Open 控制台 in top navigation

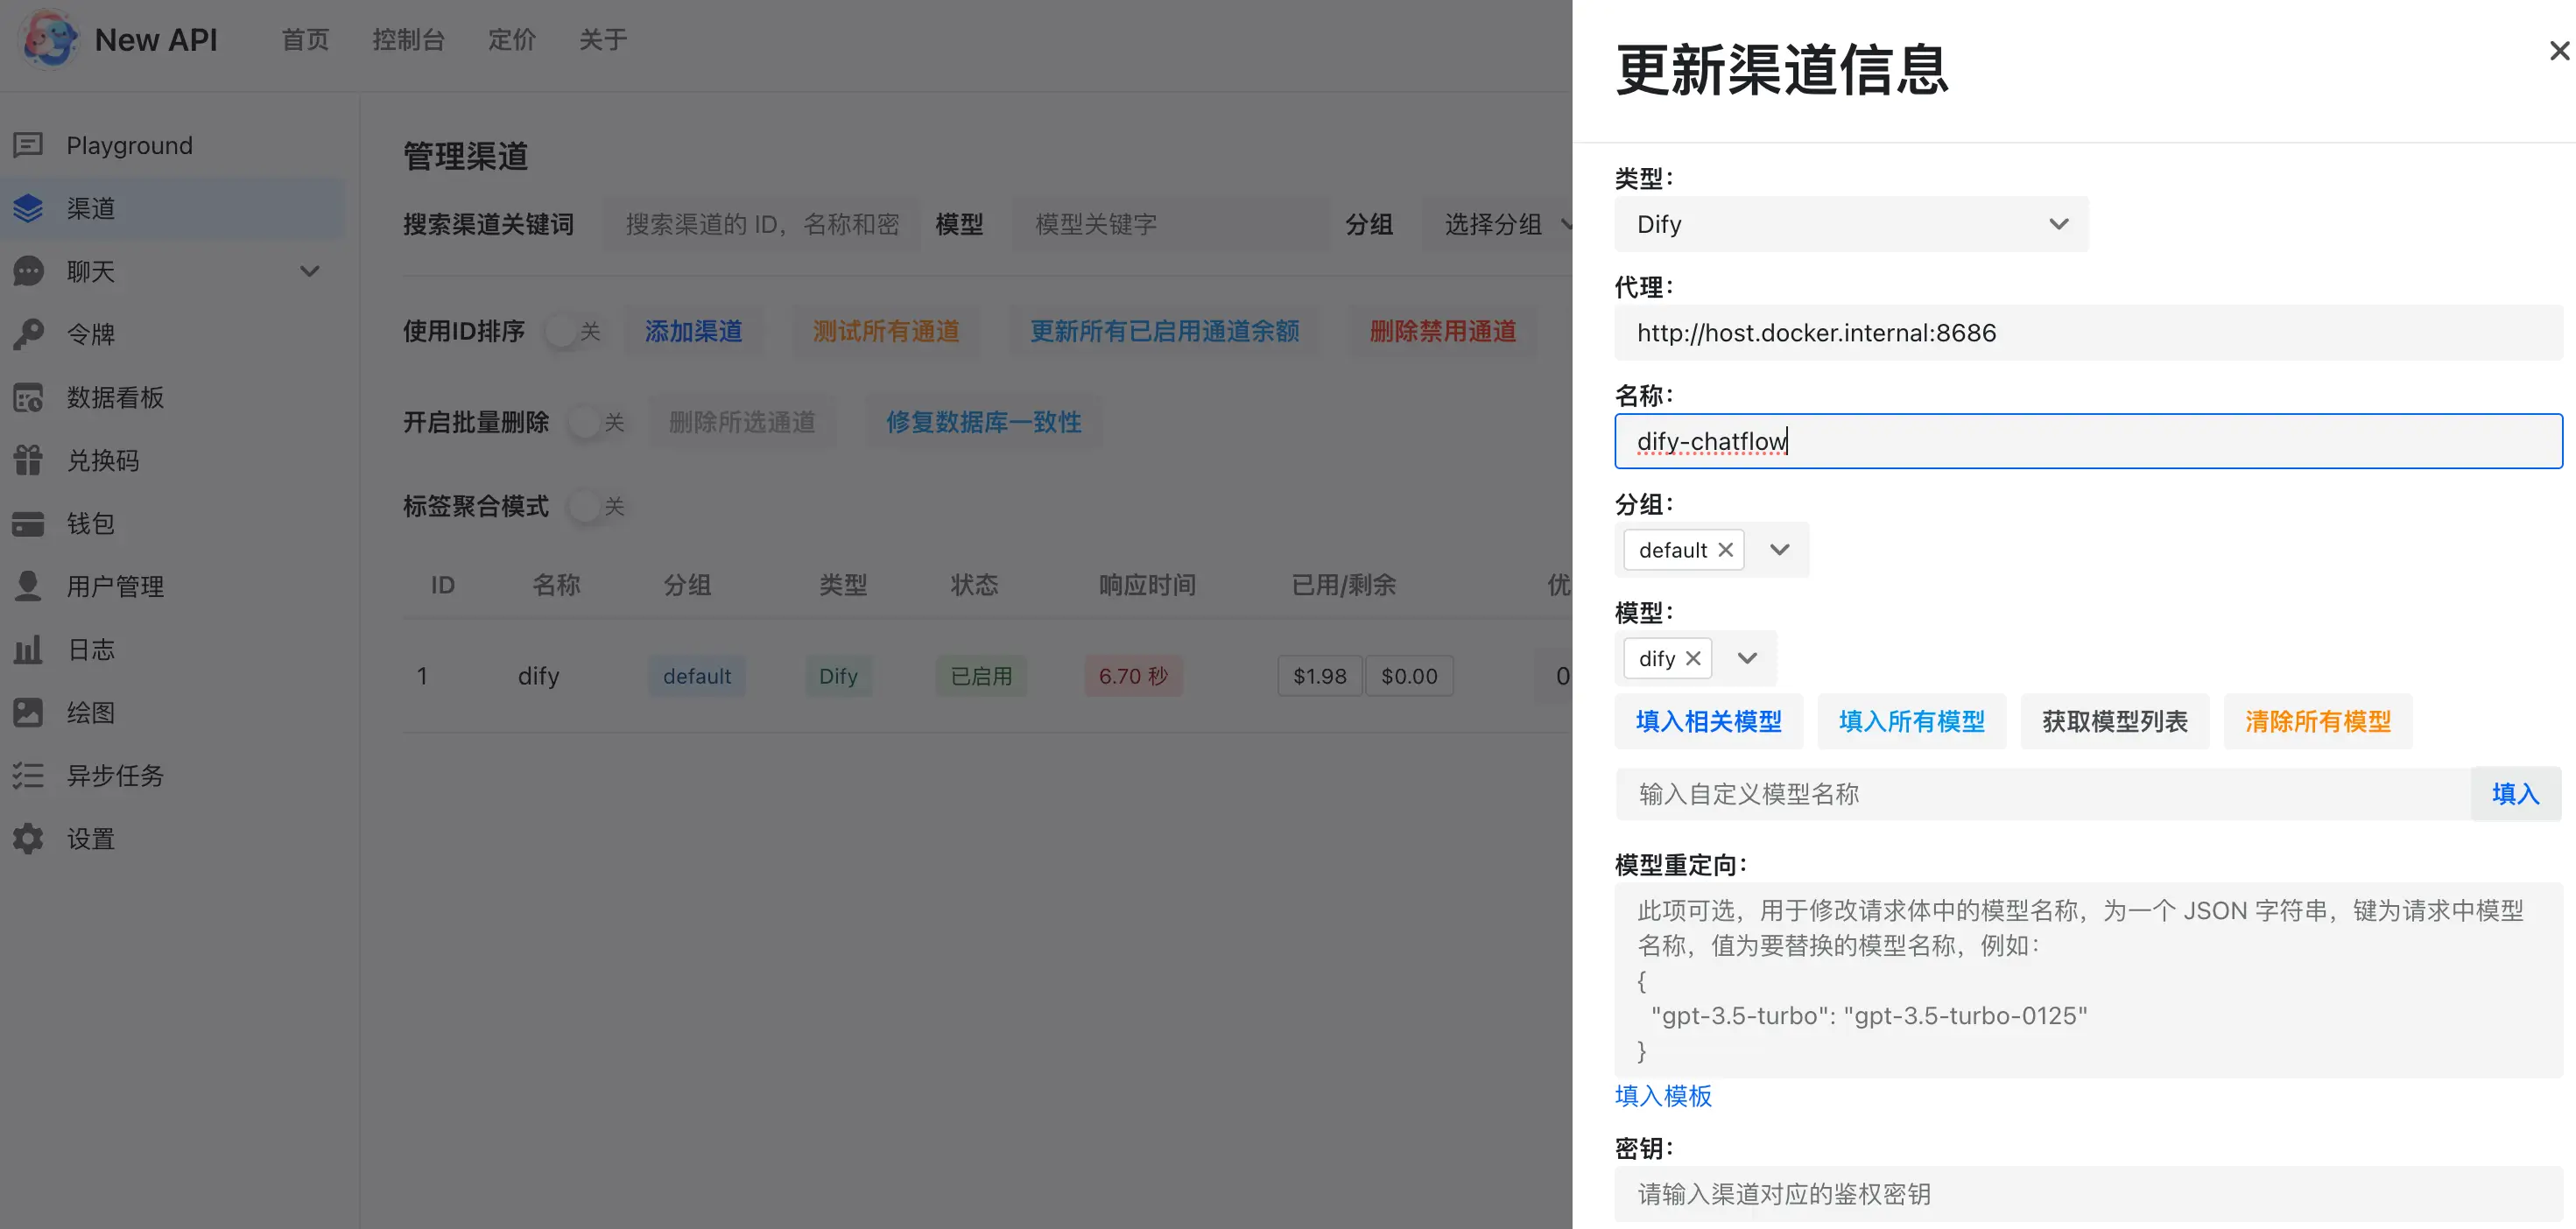pyautogui.click(x=408, y=40)
